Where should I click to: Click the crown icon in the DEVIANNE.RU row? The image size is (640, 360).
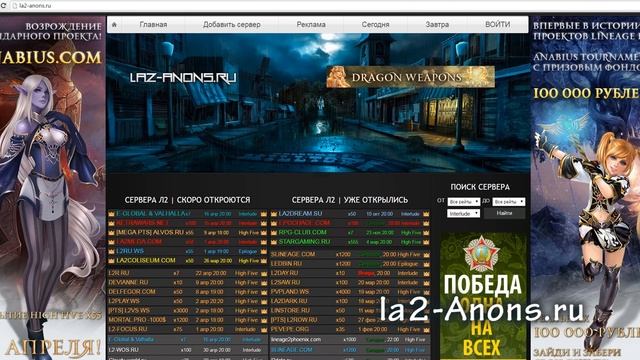pos(264,282)
